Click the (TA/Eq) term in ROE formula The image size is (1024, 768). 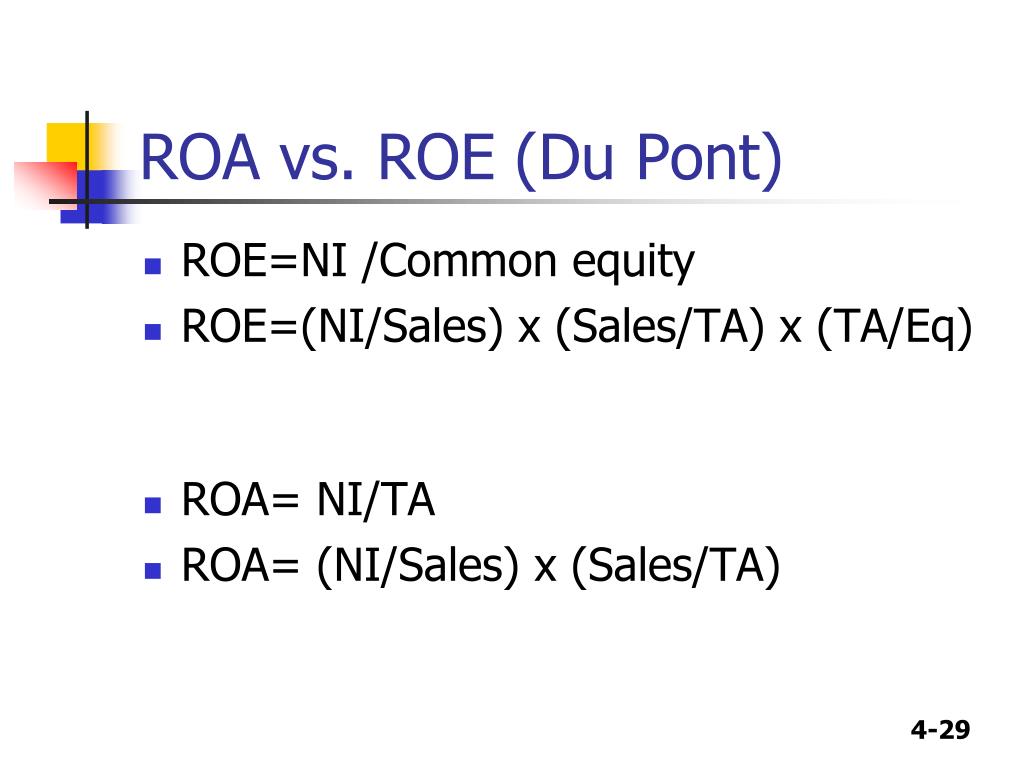click(895, 328)
